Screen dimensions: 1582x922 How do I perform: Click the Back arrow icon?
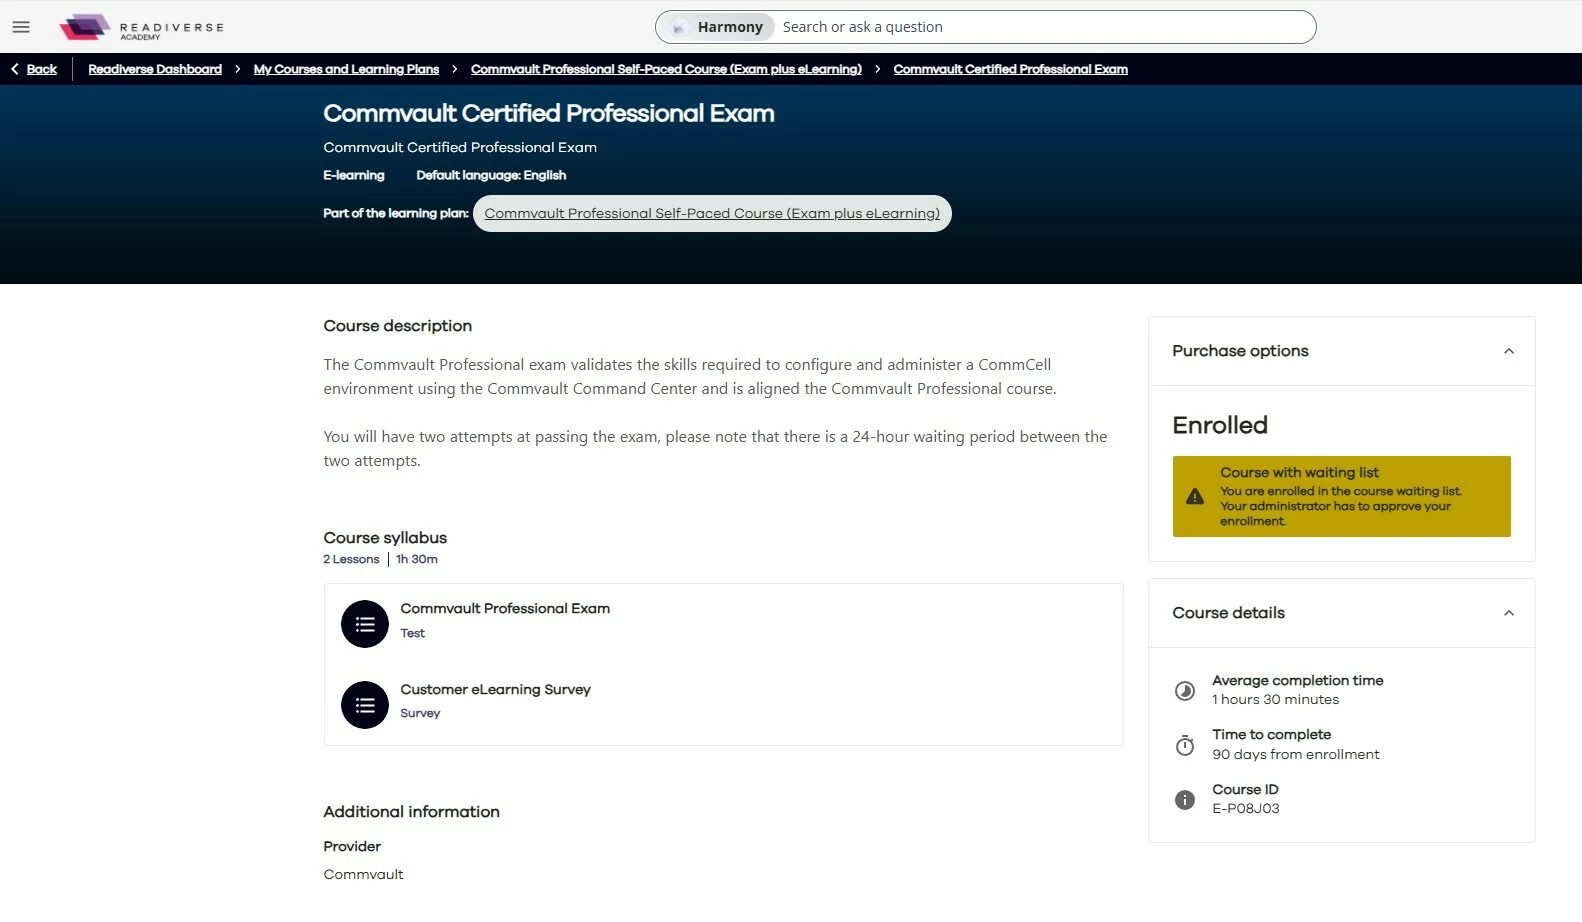15,69
